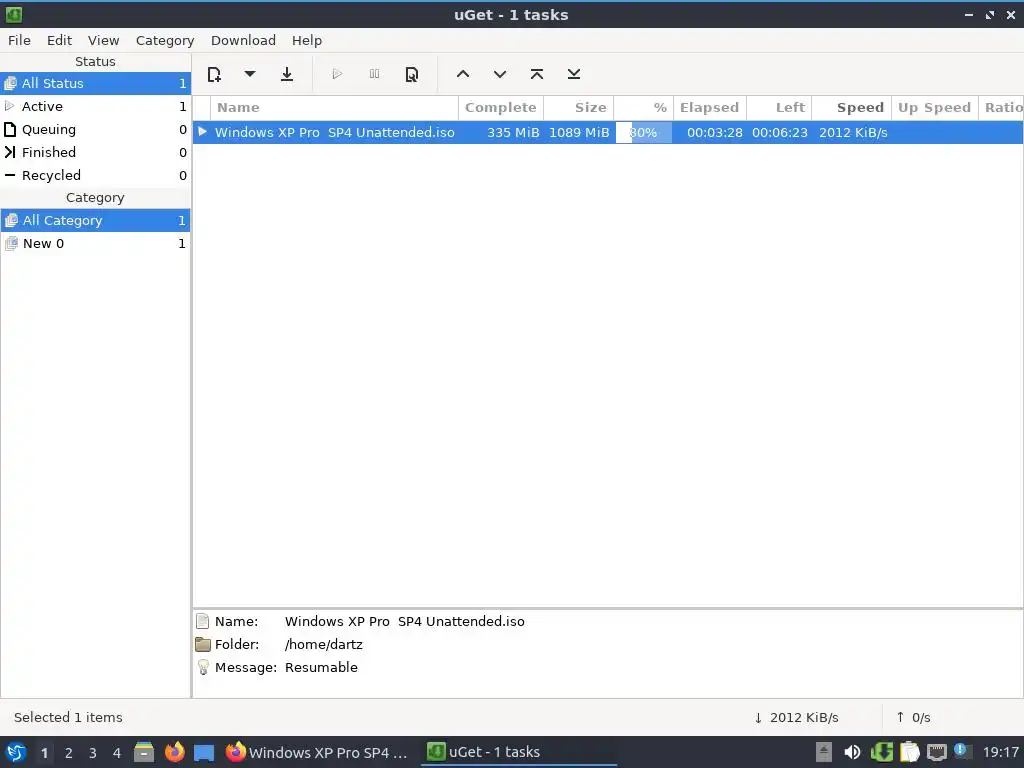This screenshot has height=768, width=1024.
Task: Sort by Speed column header
Action: point(852,108)
